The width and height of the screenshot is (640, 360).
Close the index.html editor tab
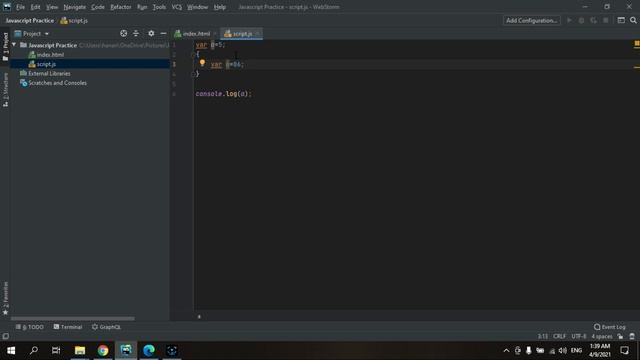(x=215, y=33)
